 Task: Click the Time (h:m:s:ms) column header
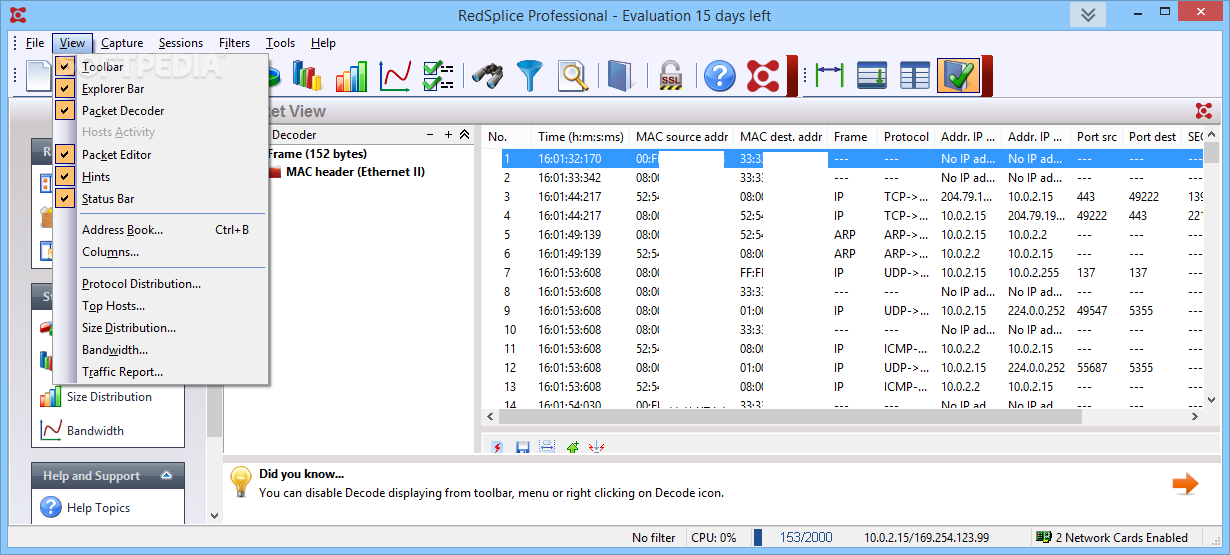point(581,137)
